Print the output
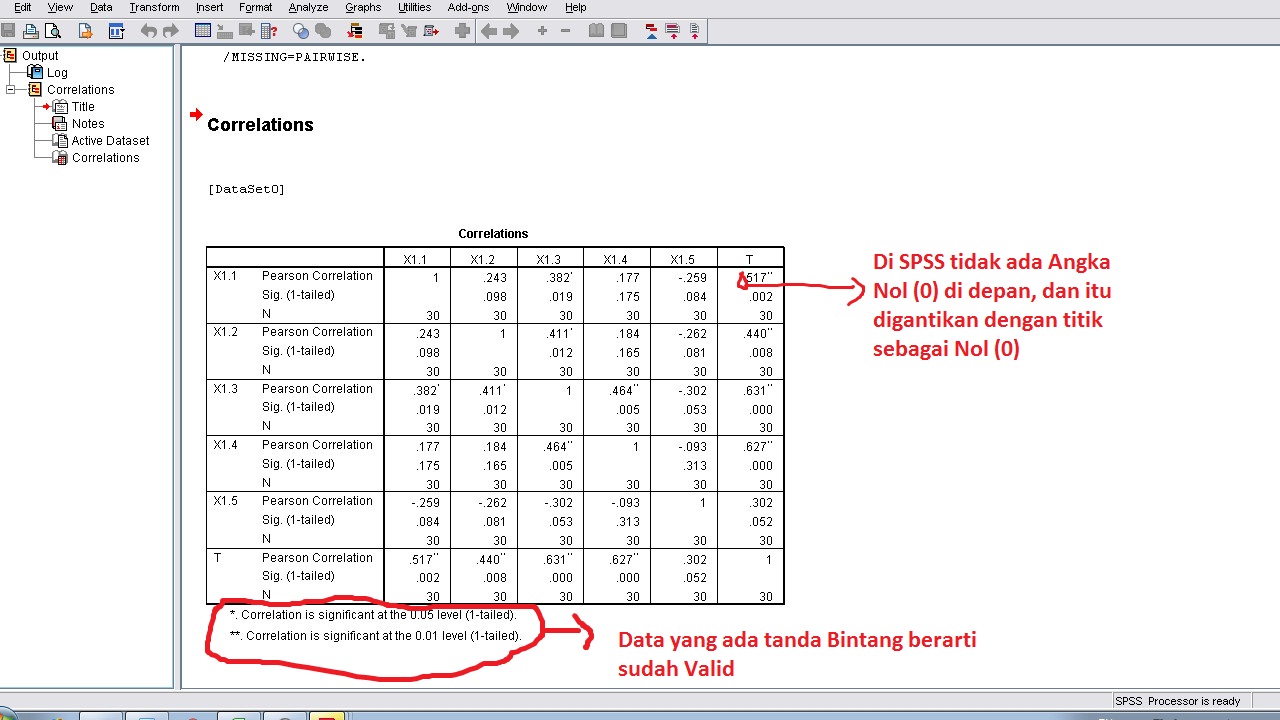This screenshot has width=1280, height=720. 30,30
